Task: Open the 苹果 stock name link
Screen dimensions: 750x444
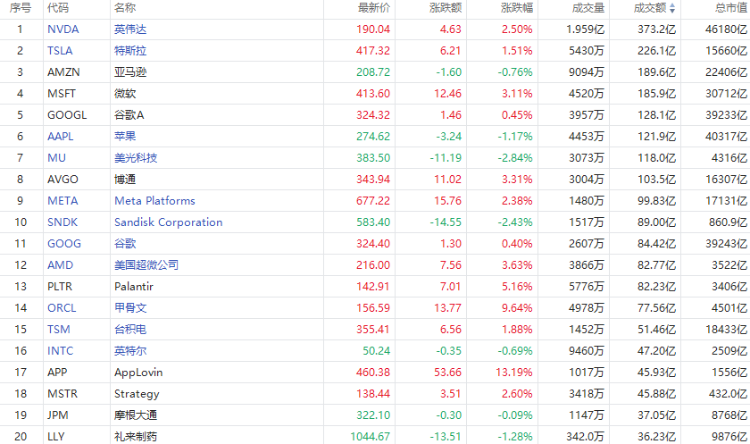Action: [x=125, y=136]
